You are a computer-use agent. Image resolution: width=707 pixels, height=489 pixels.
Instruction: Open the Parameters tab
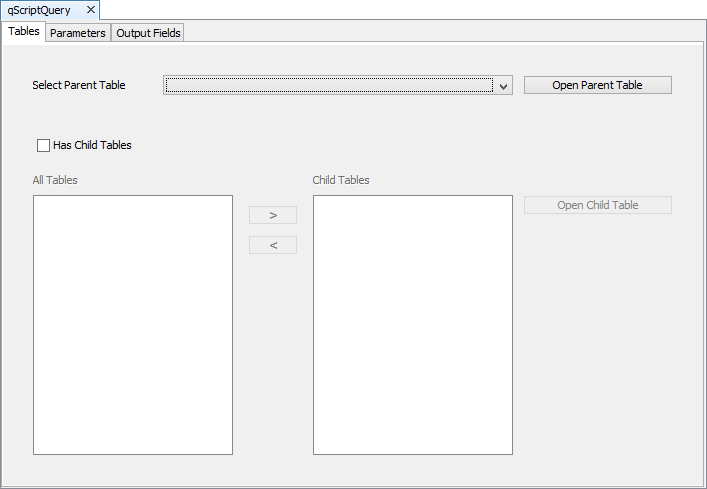pyautogui.click(x=78, y=33)
